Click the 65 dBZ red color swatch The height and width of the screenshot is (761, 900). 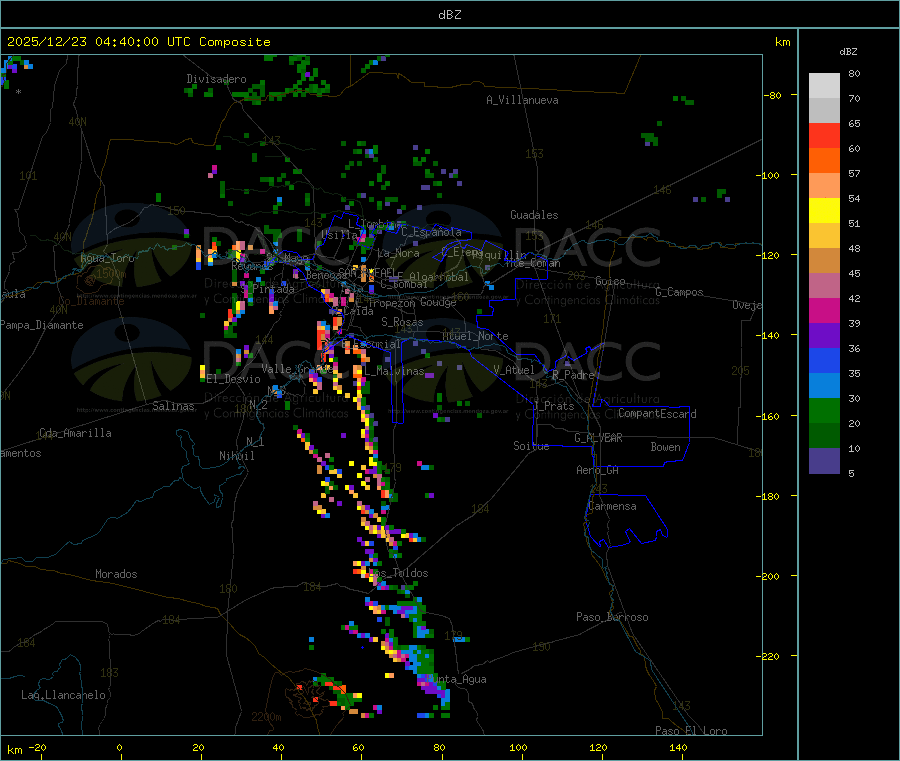pos(824,135)
